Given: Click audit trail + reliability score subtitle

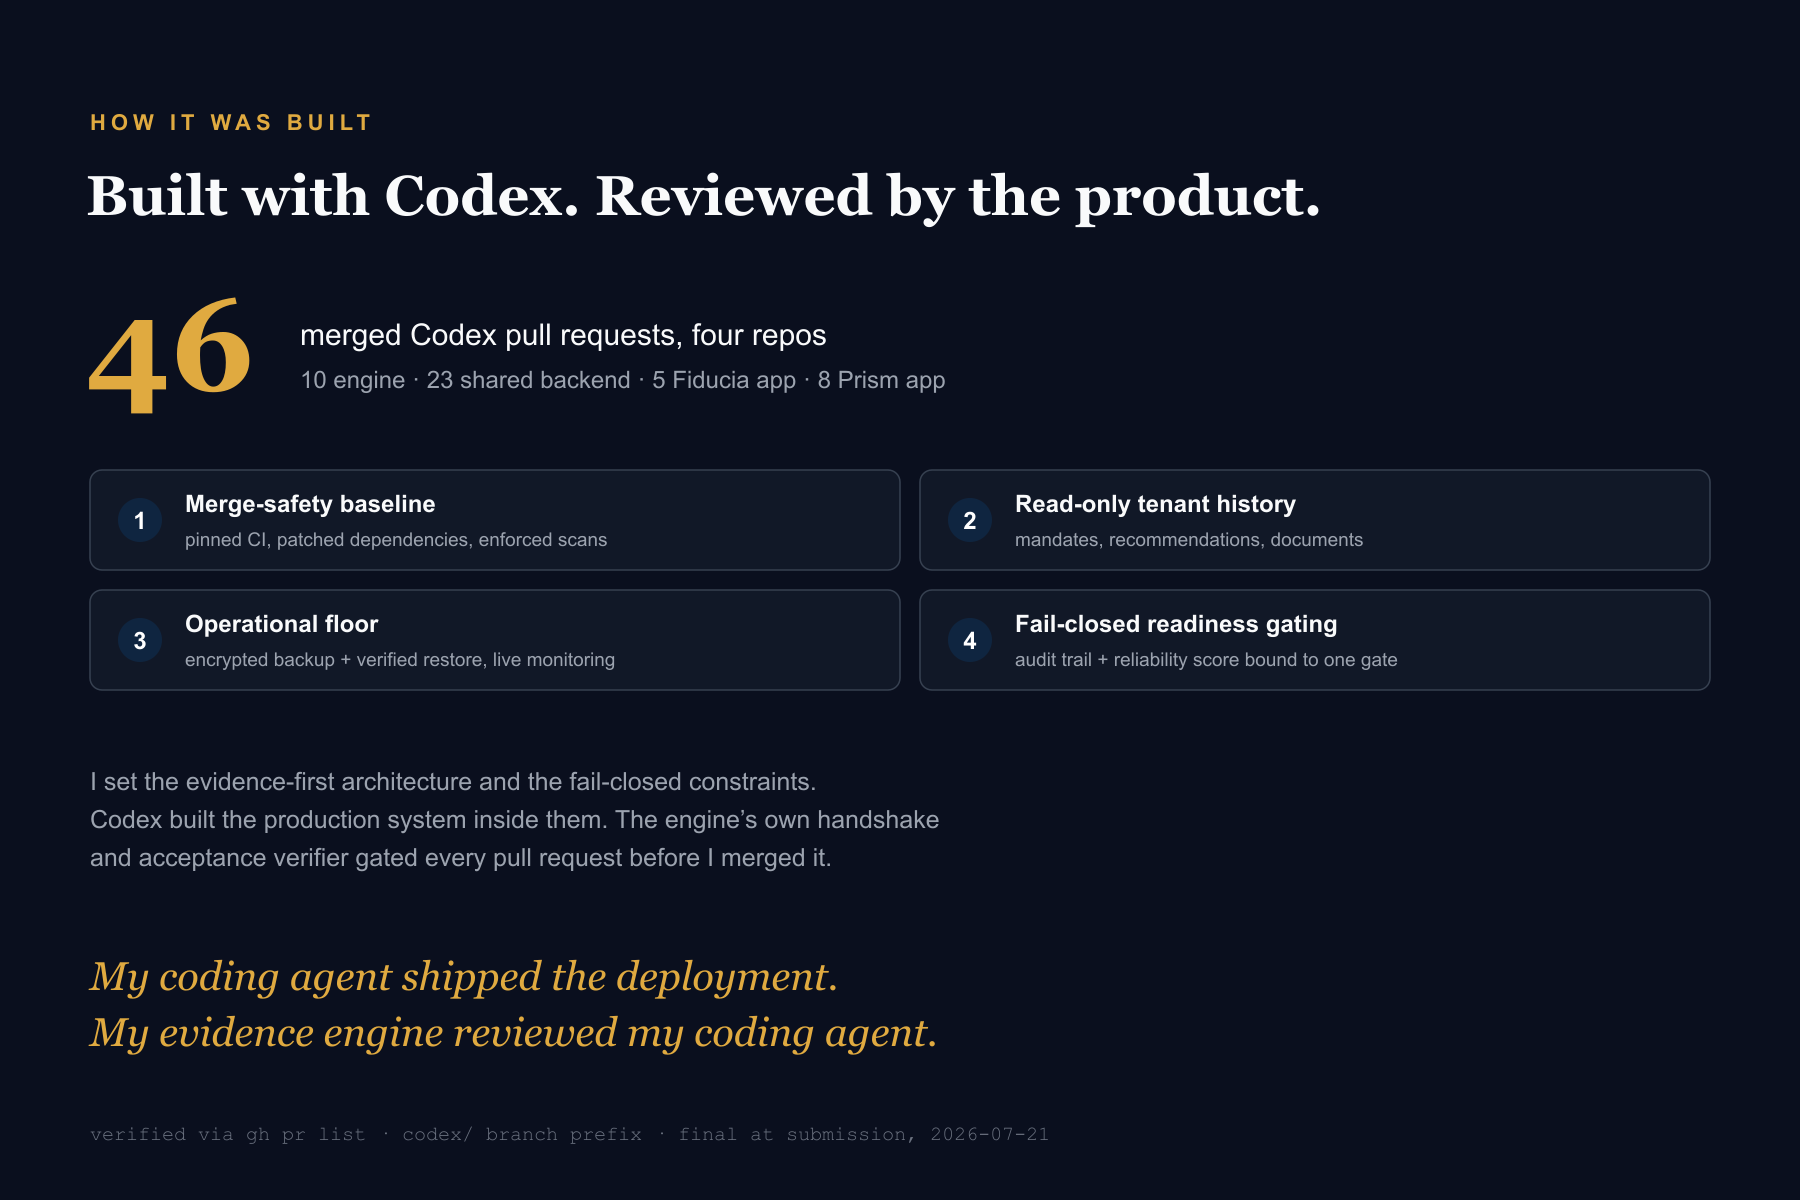Looking at the screenshot, I should [x=1206, y=660].
